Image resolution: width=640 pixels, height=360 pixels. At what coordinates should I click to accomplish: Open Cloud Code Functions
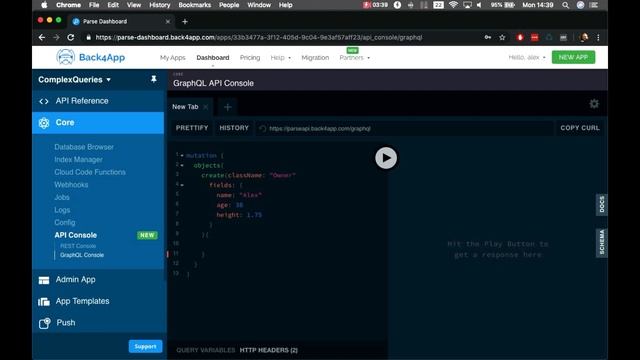tap(90, 172)
